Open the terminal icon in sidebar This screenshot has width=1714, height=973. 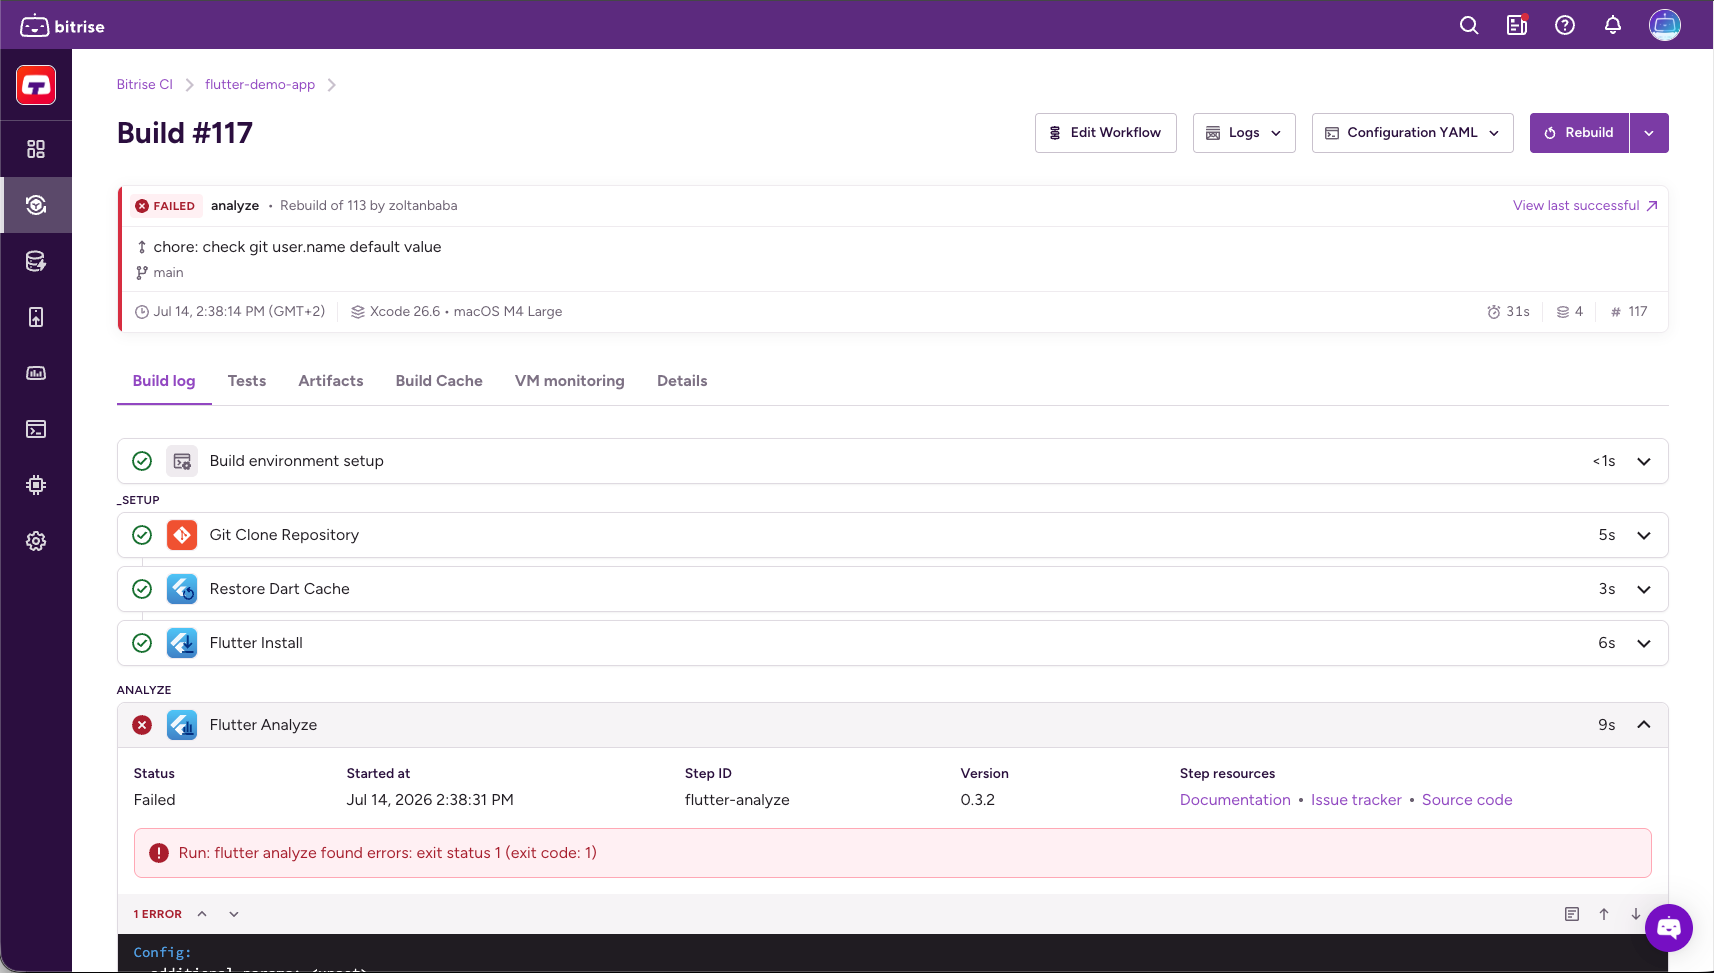coord(36,429)
